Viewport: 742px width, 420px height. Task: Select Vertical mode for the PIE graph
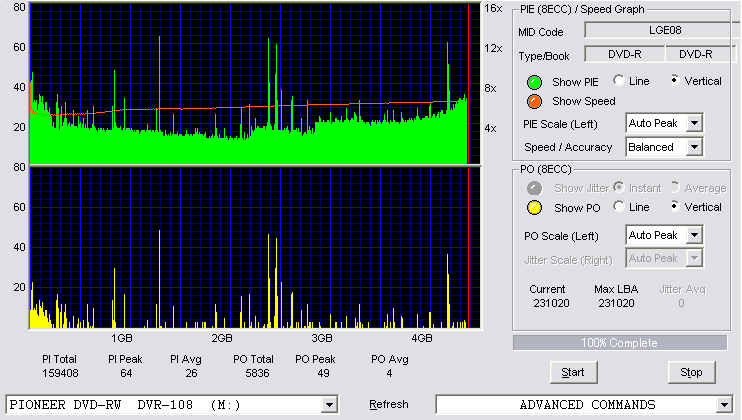675,80
